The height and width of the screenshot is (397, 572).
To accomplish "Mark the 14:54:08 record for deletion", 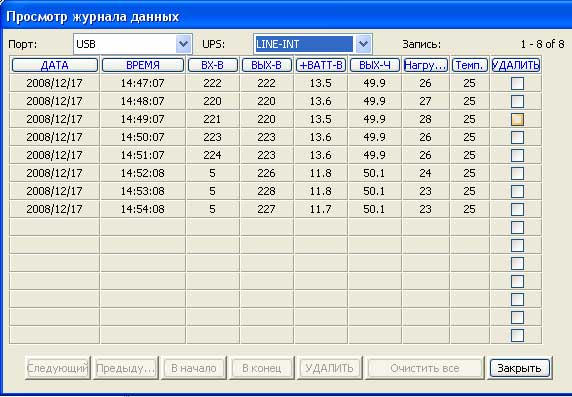I will (517, 209).
